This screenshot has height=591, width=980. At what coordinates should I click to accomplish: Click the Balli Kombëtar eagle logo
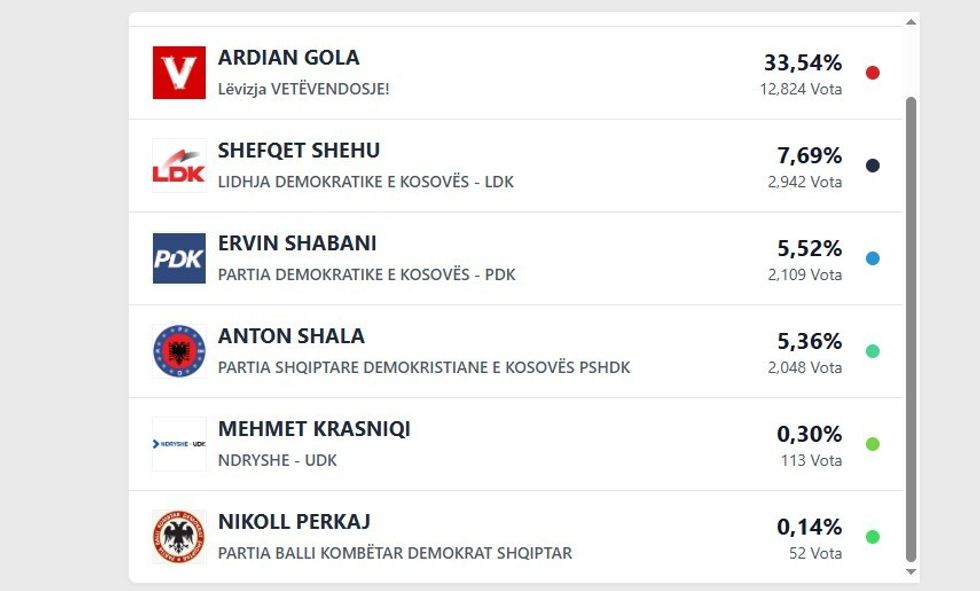click(179, 537)
